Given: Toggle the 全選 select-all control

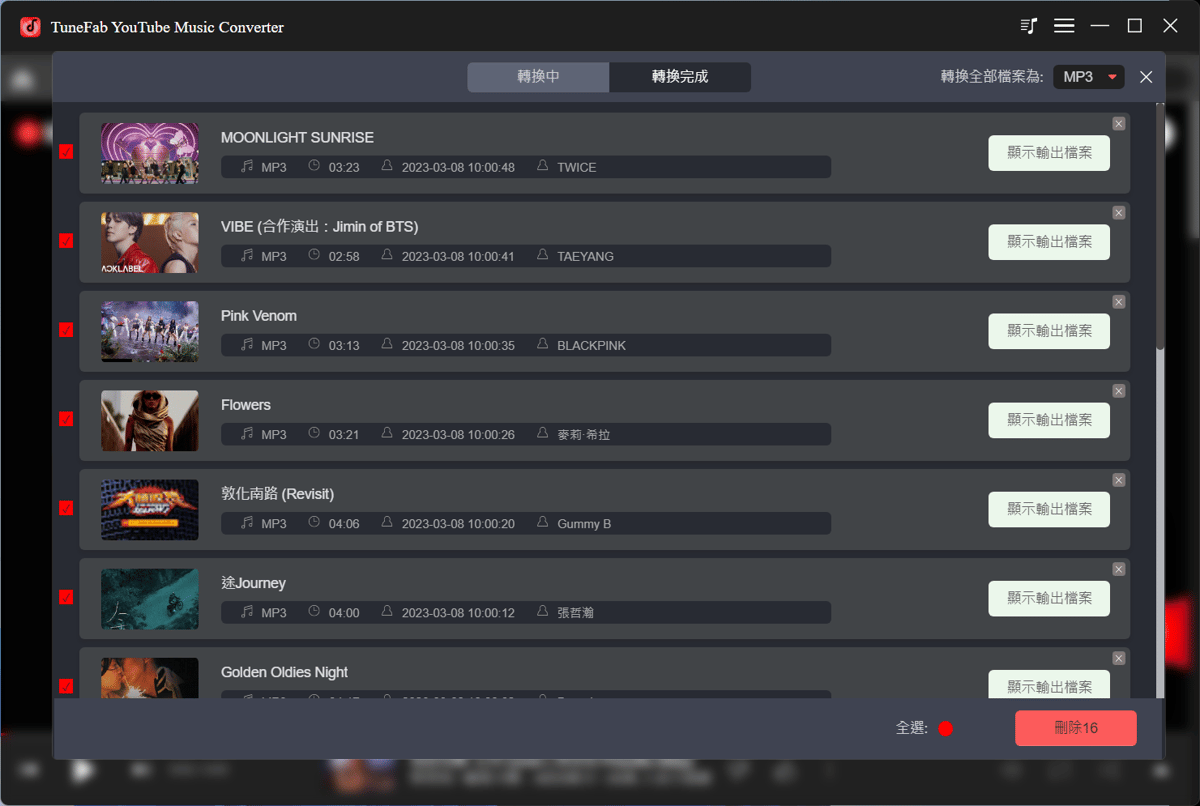Looking at the screenshot, I should 944,728.
